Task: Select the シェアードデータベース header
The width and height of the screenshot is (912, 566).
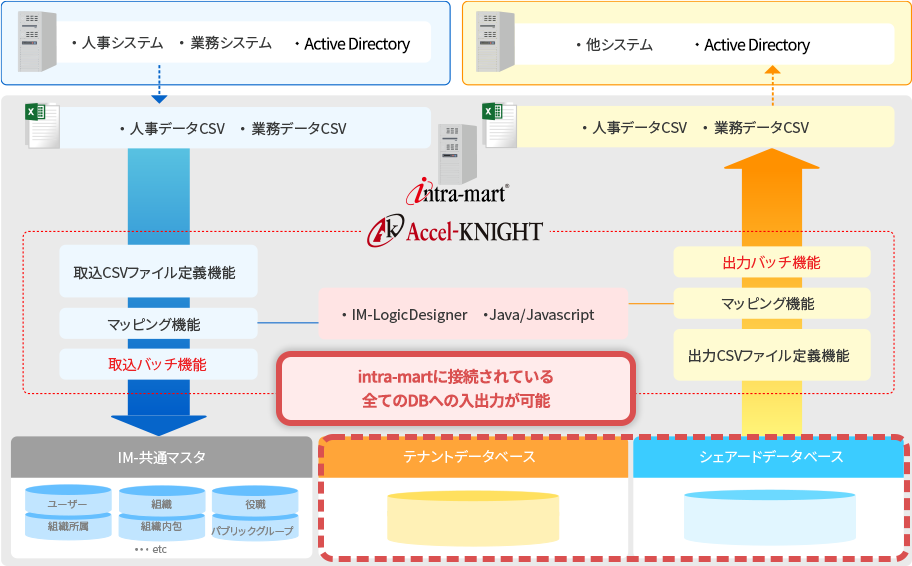Action: (x=769, y=457)
